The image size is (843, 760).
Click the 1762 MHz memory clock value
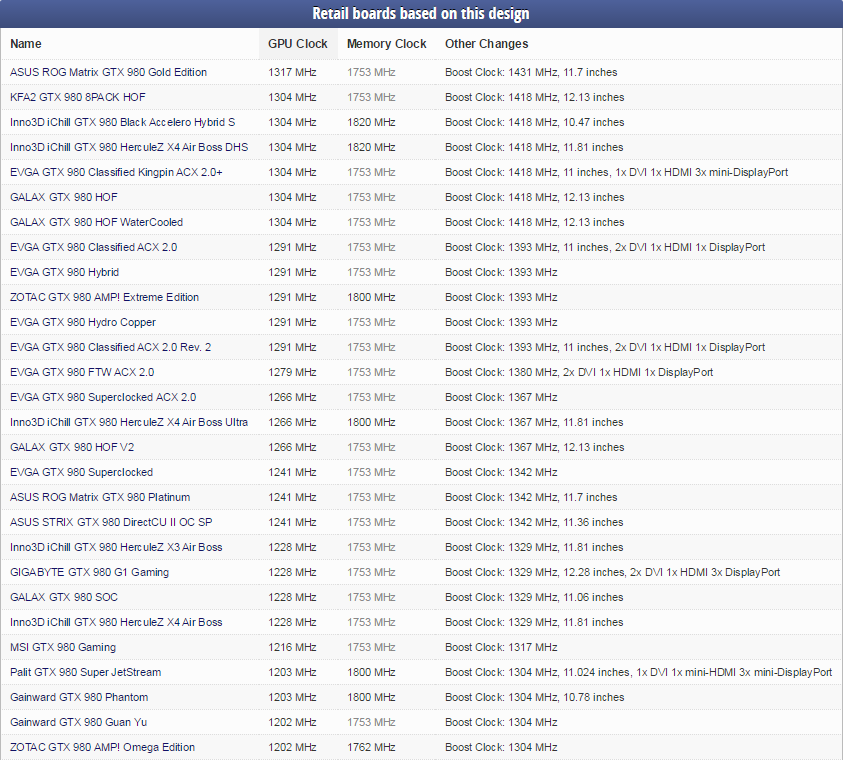tap(371, 747)
